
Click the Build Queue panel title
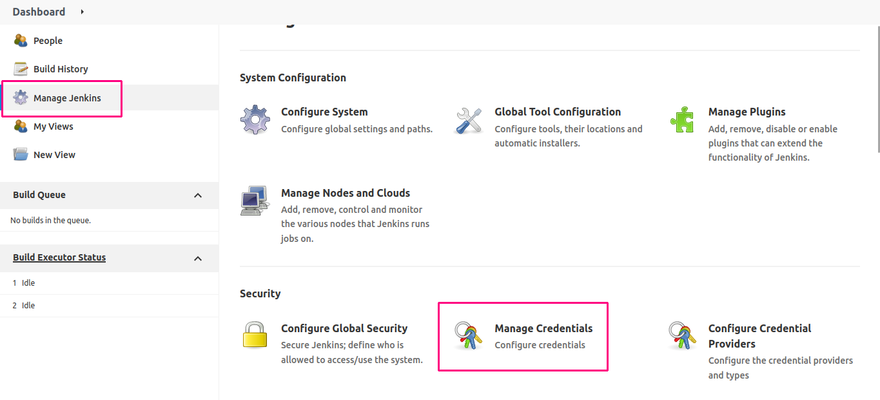pos(39,195)
